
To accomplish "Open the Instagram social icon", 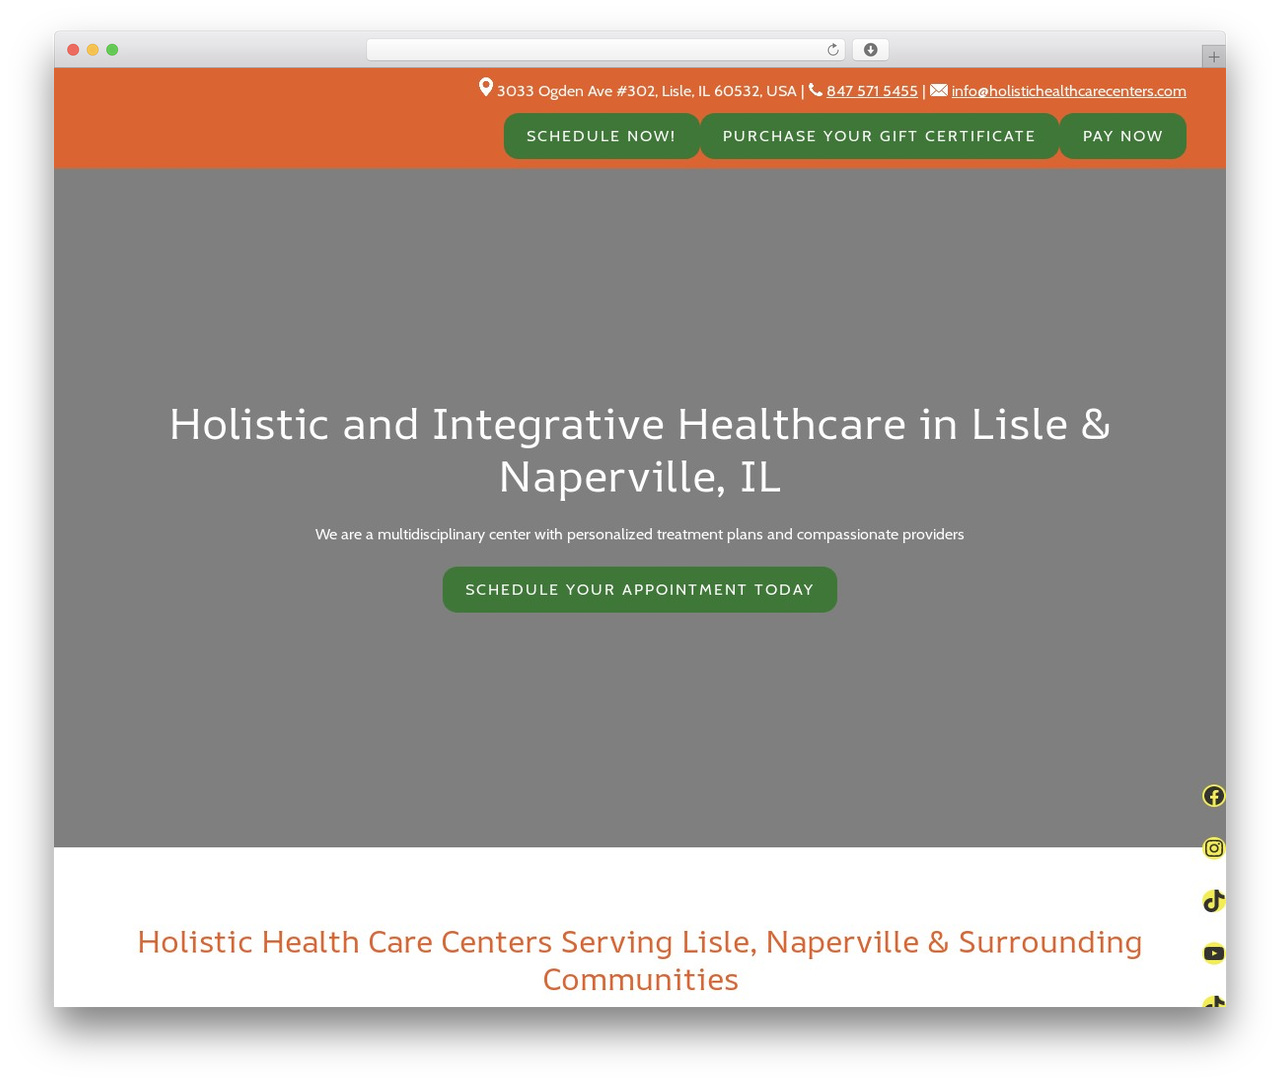I will (x=1213, y=848).
